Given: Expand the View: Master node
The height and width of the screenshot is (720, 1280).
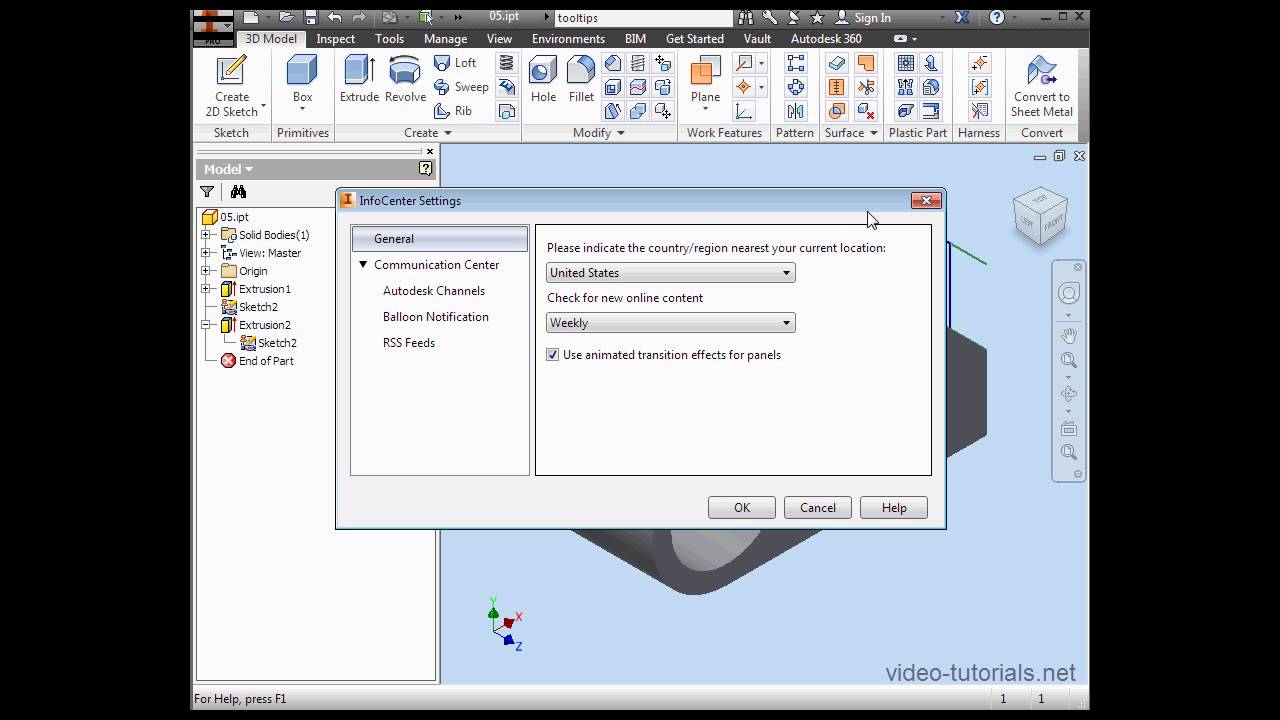Looking at the screenshot, I should (x=206, y=253).
